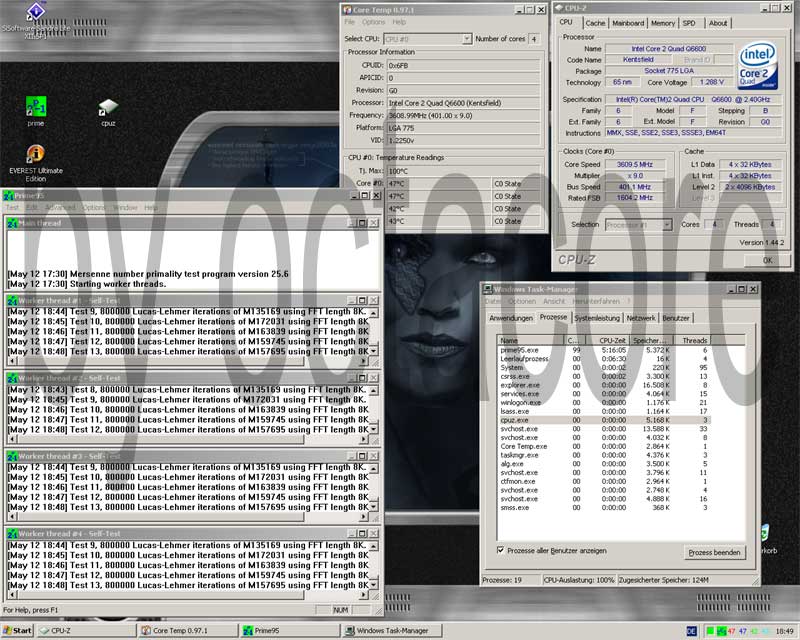Click the DE language indicator in tray
This screenshot has height=640, width=800.
(691, 631)
